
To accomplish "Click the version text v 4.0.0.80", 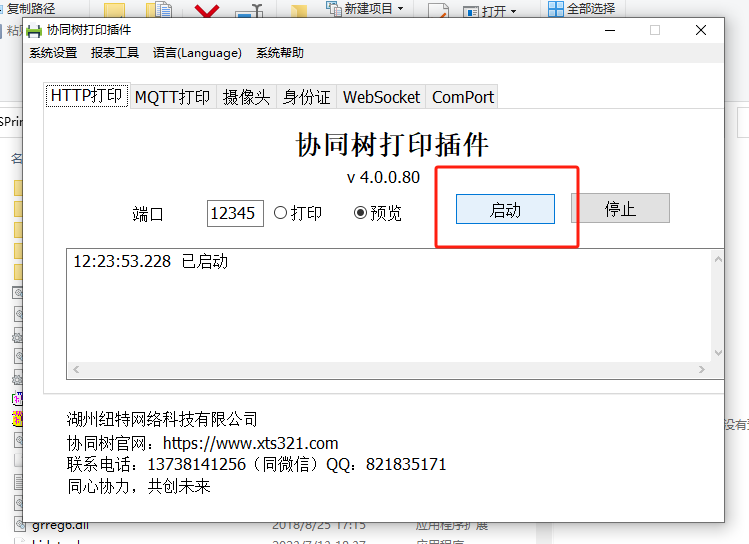I will coord(383,177).
